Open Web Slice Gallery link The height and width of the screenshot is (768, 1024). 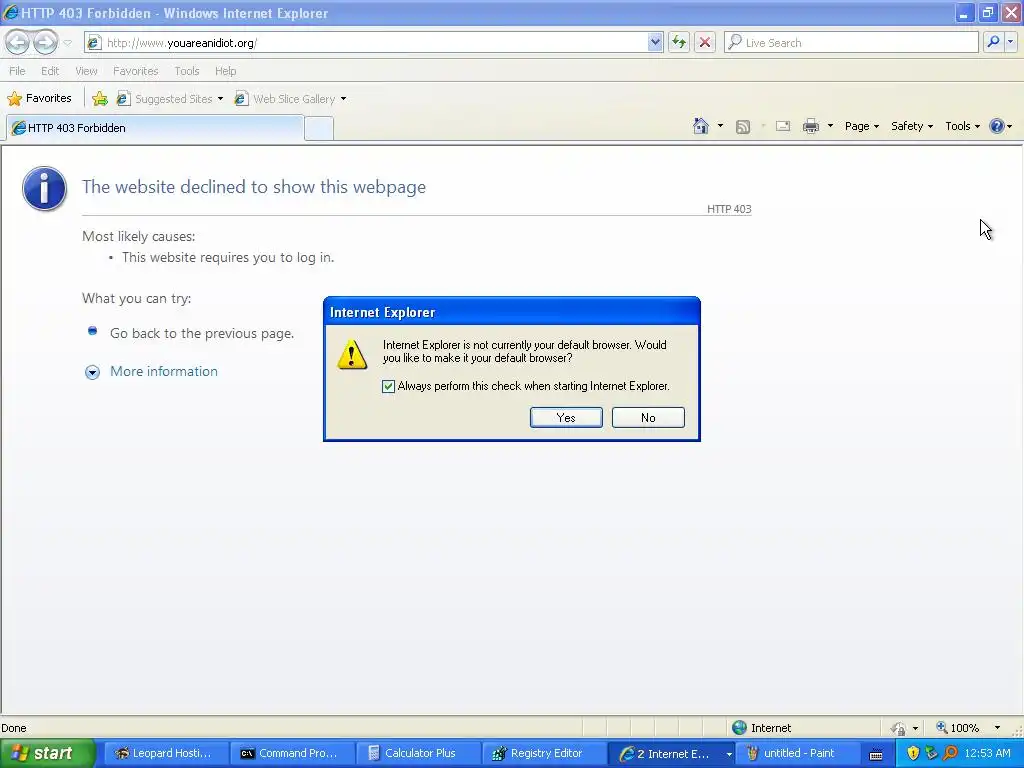click(285, 99)
